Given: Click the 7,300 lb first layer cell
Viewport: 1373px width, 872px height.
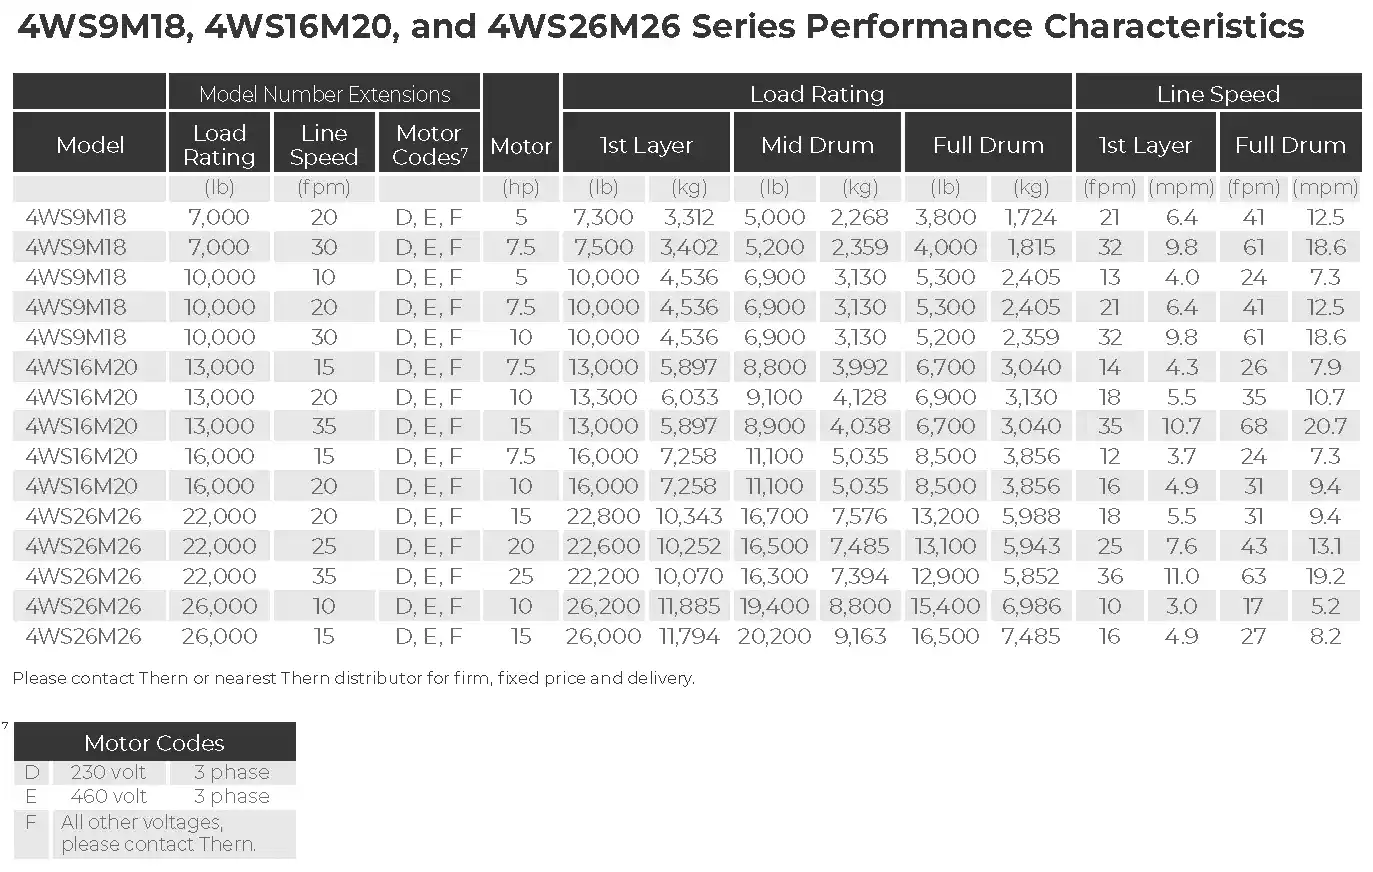Looking at the screenshot, I should pos(603,217).
